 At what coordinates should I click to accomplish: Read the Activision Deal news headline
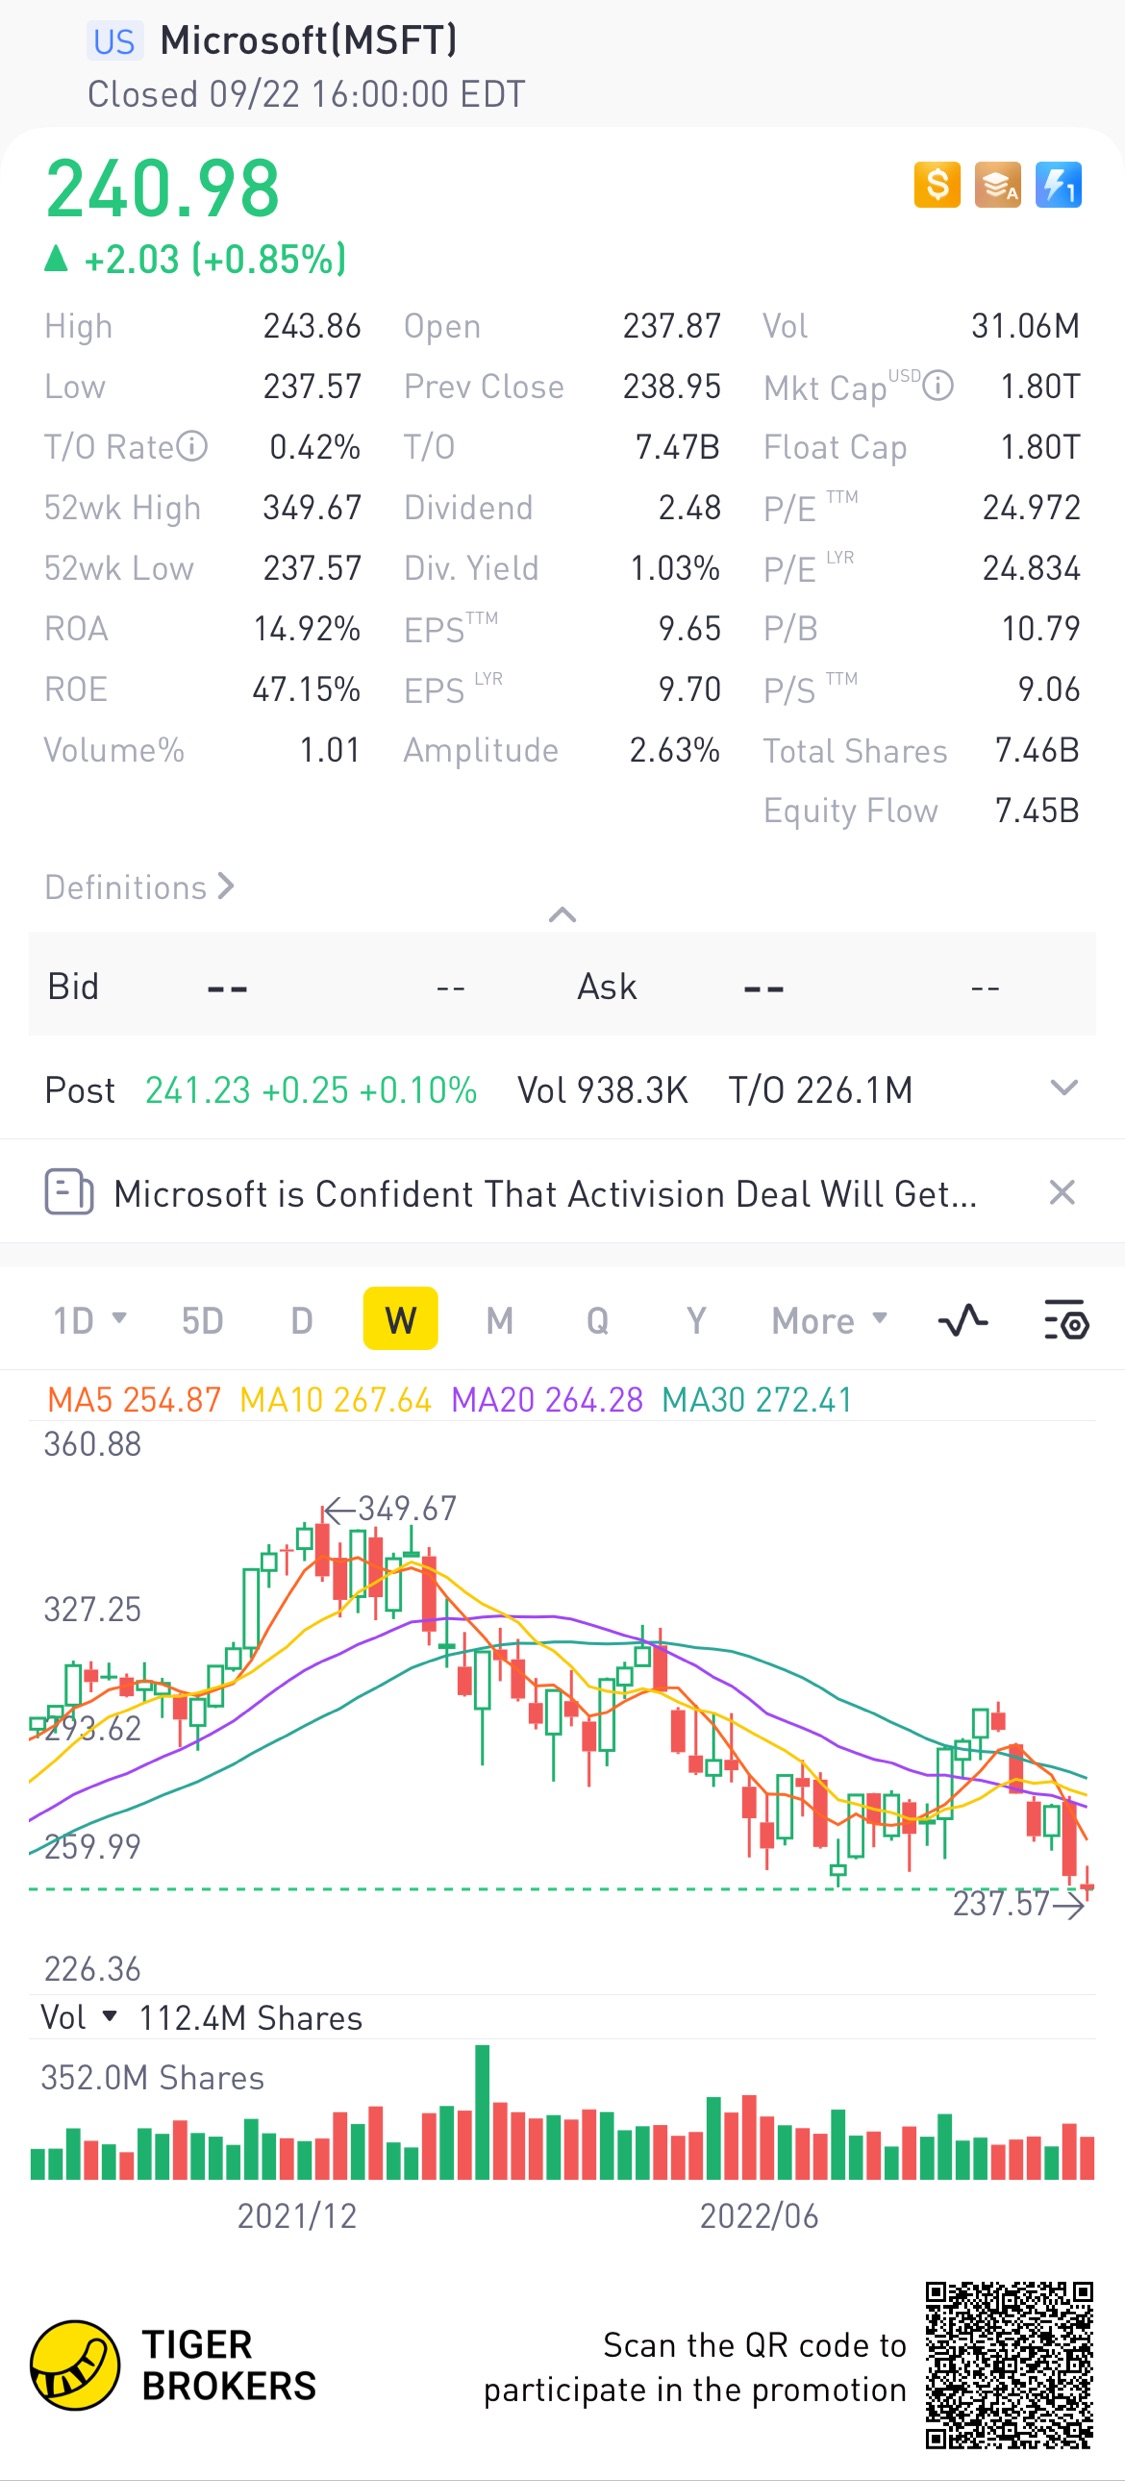pyautogui.click(x=545, y=1193)
